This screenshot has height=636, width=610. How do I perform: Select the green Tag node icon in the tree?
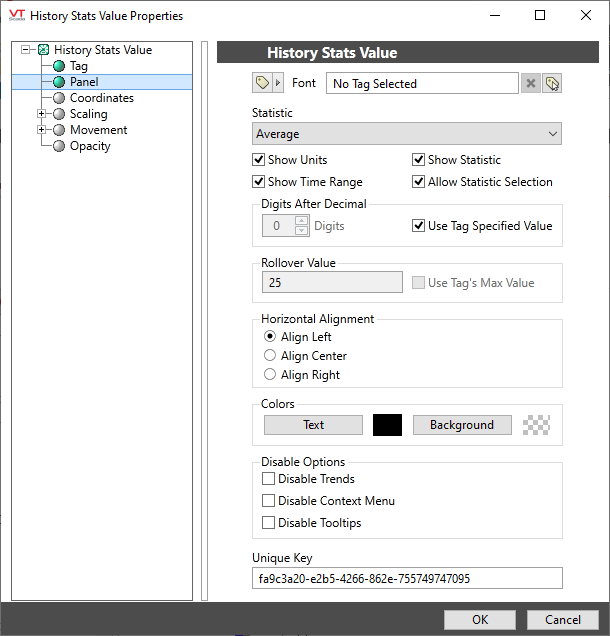point(59,66)
